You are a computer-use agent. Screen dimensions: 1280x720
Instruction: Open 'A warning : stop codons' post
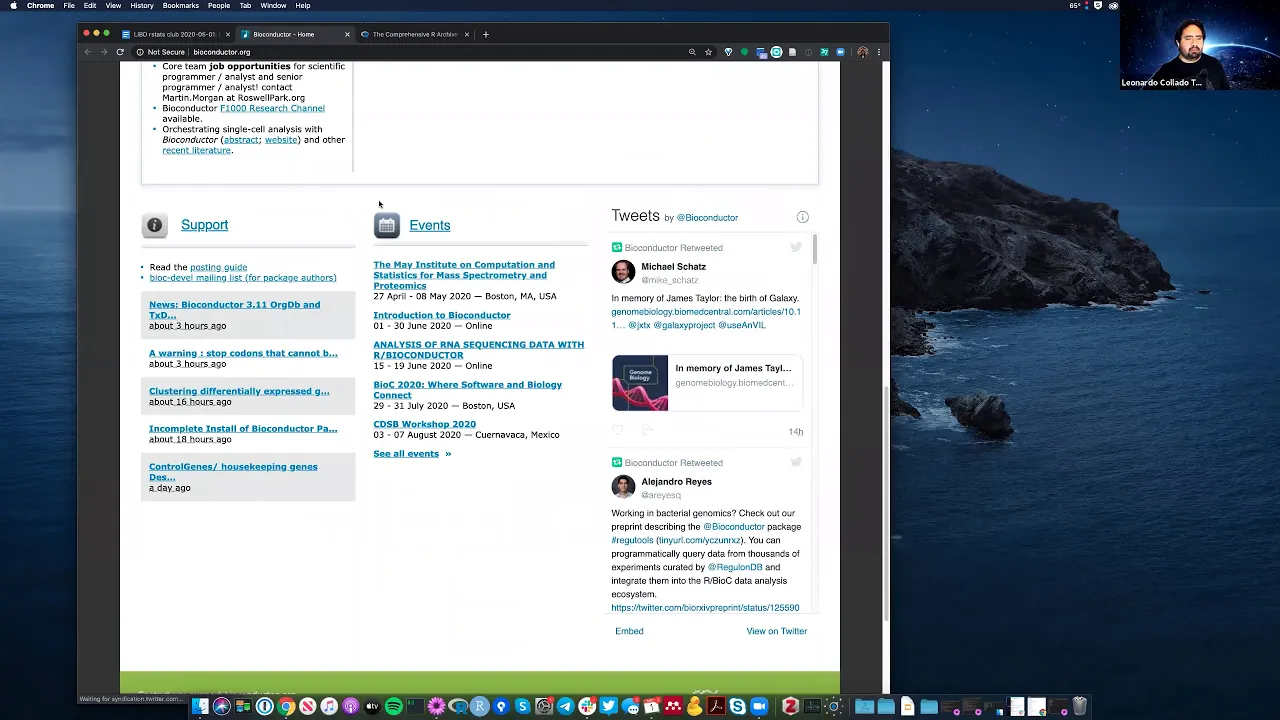243,353
